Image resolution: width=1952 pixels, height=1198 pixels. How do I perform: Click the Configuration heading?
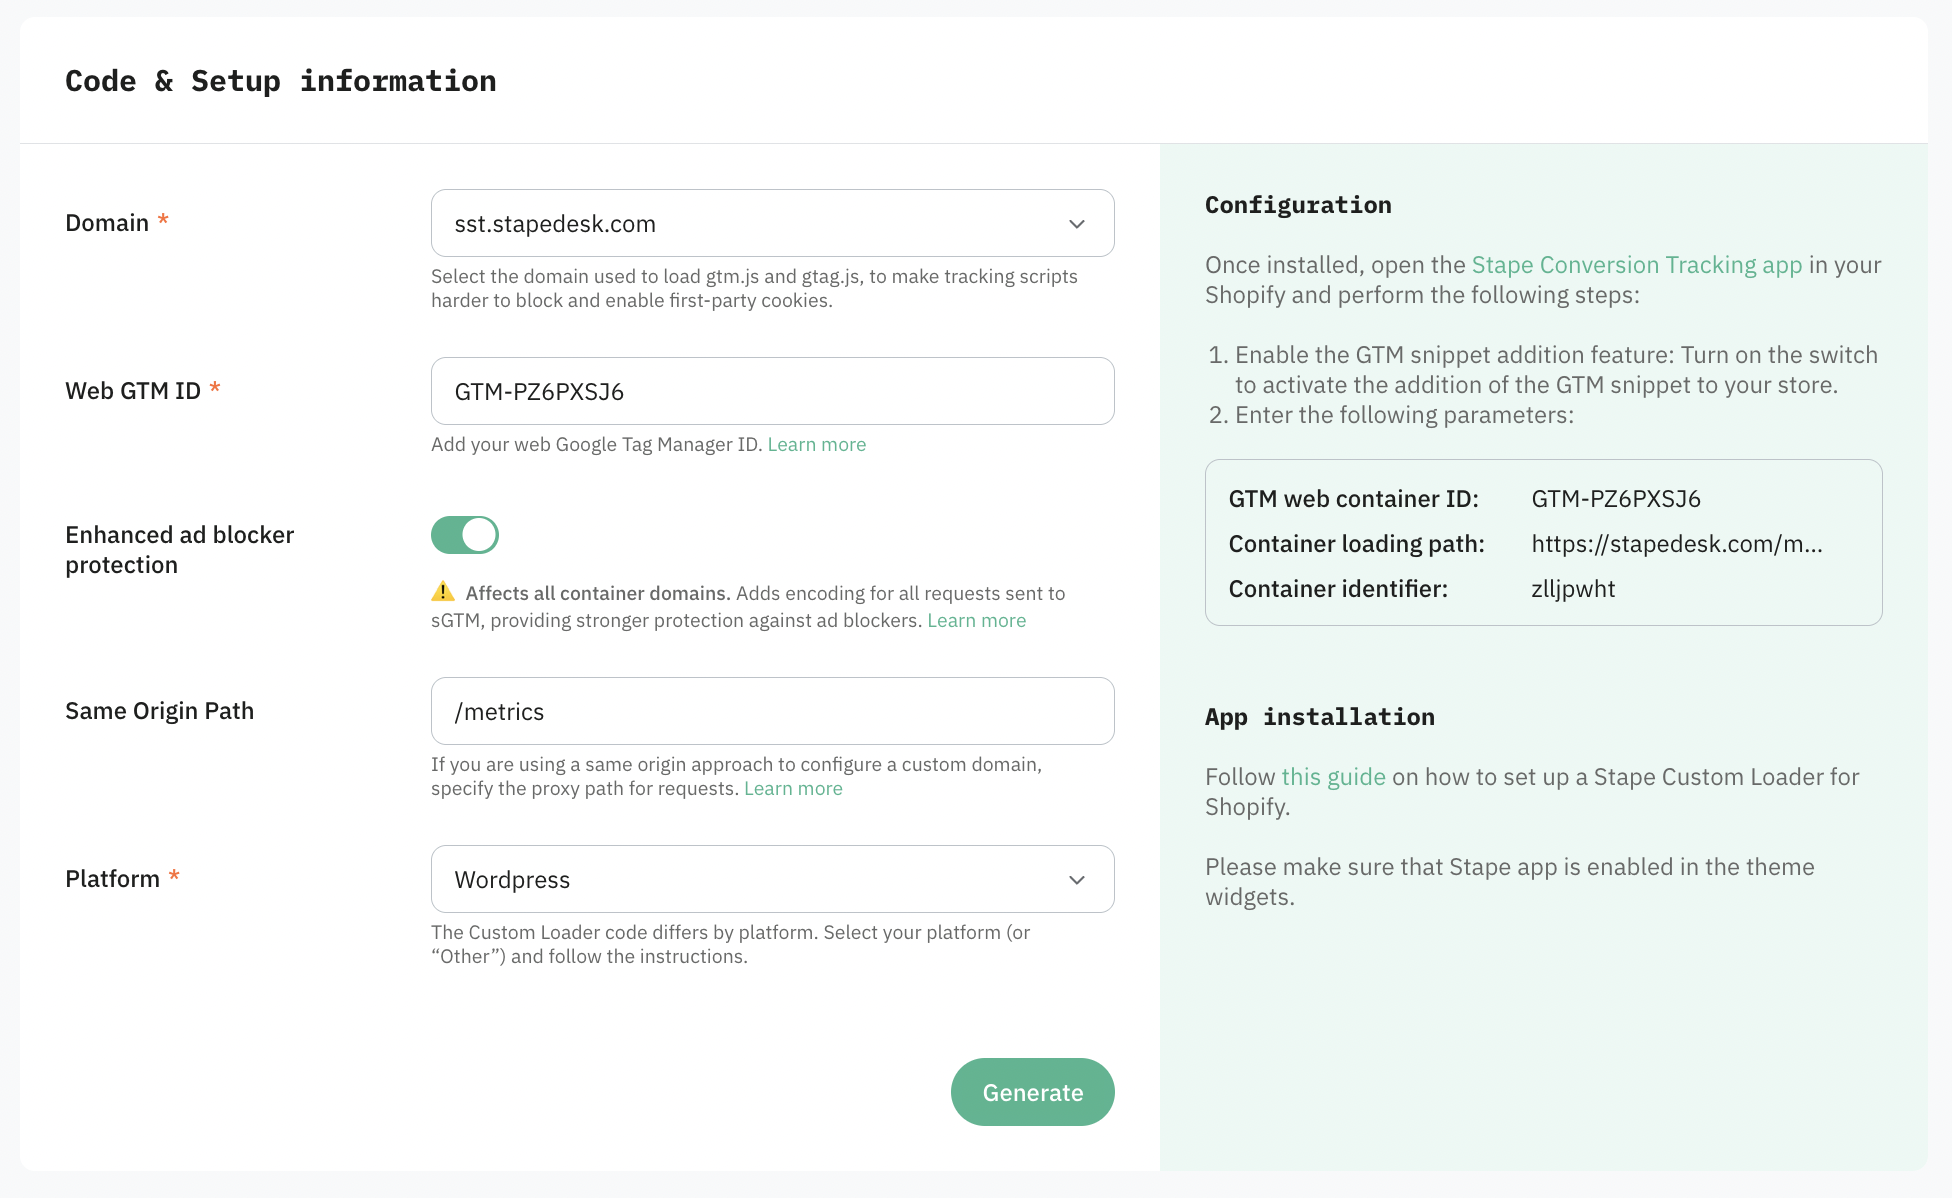point(1298,205)
